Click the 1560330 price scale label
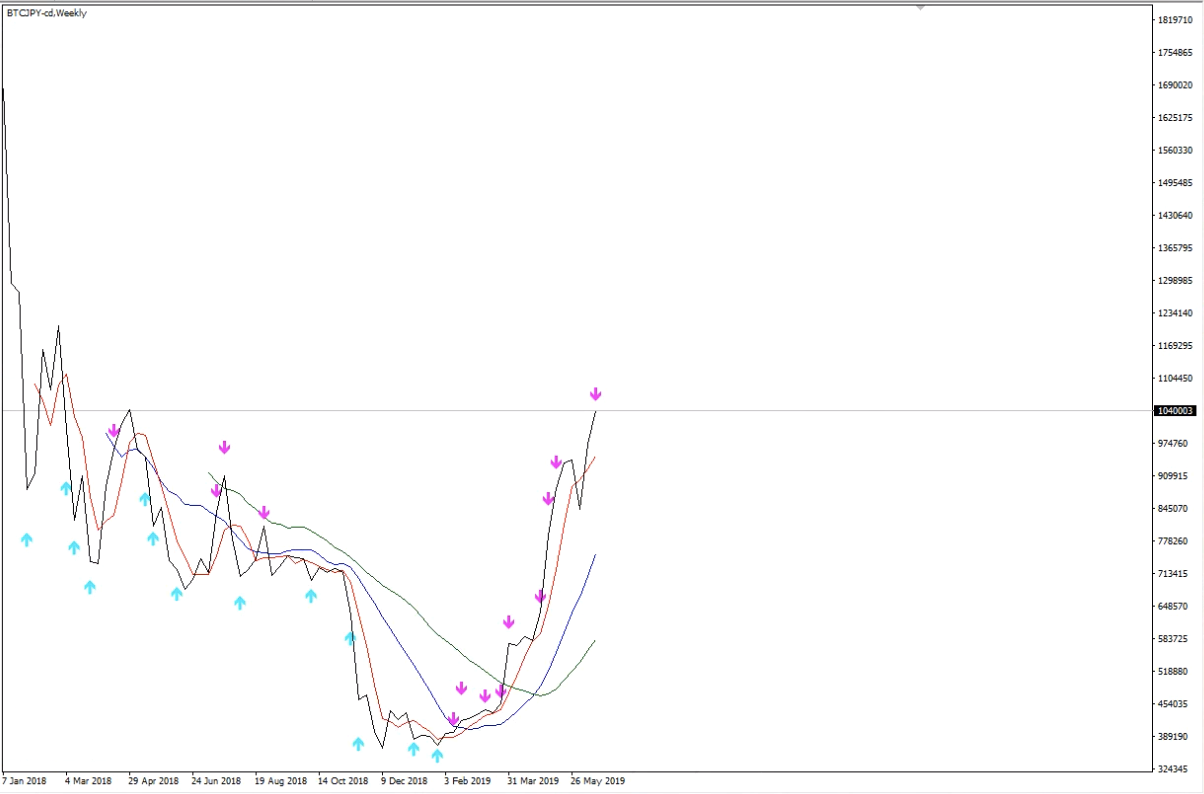 pyautogui.click(x=1173, y=151)
